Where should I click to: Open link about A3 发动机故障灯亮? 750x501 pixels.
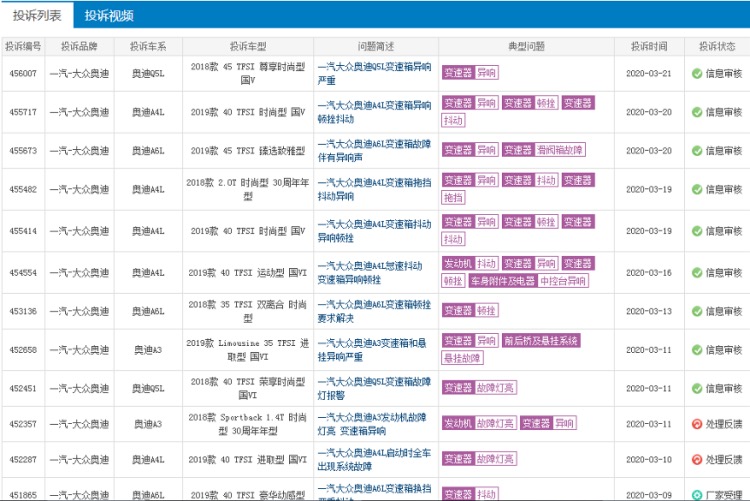coord(374,423)
